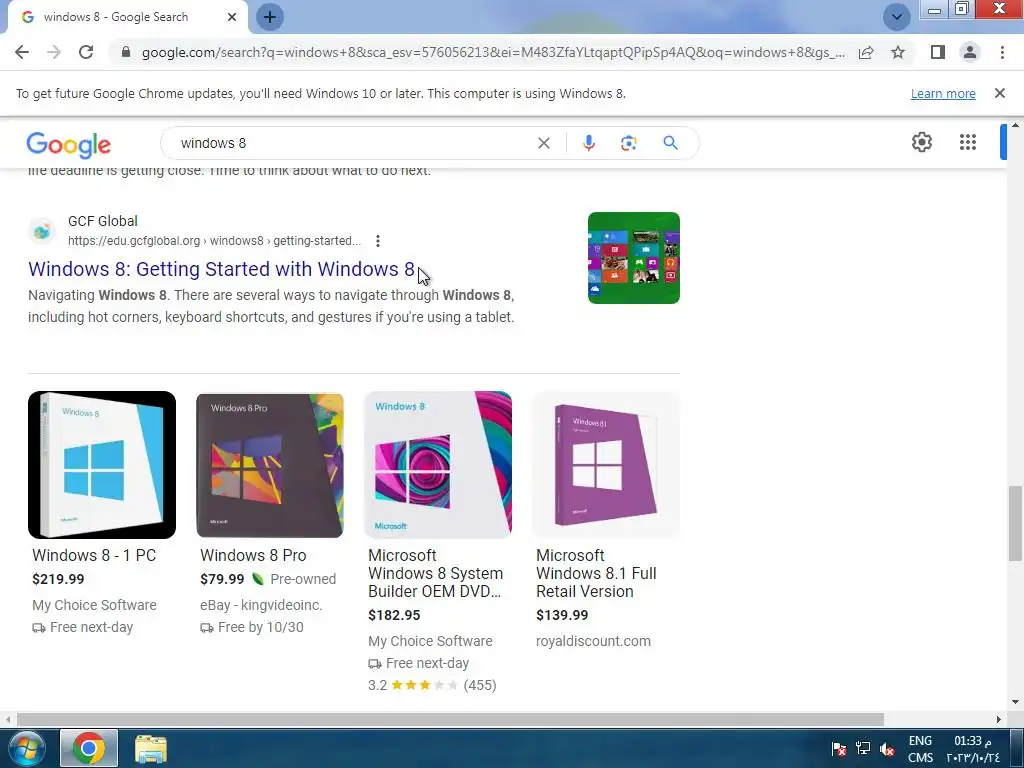This screenshot has width=1024, height=768.
Task: Open the Chrome side panel
Action: point(938,52)
